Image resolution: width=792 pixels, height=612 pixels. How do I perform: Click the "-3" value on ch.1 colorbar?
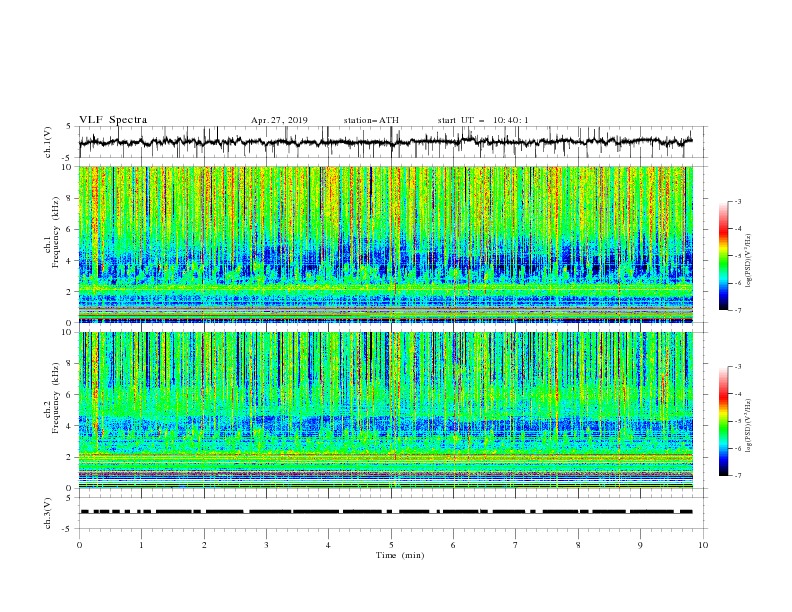click(x=738, y=201)
